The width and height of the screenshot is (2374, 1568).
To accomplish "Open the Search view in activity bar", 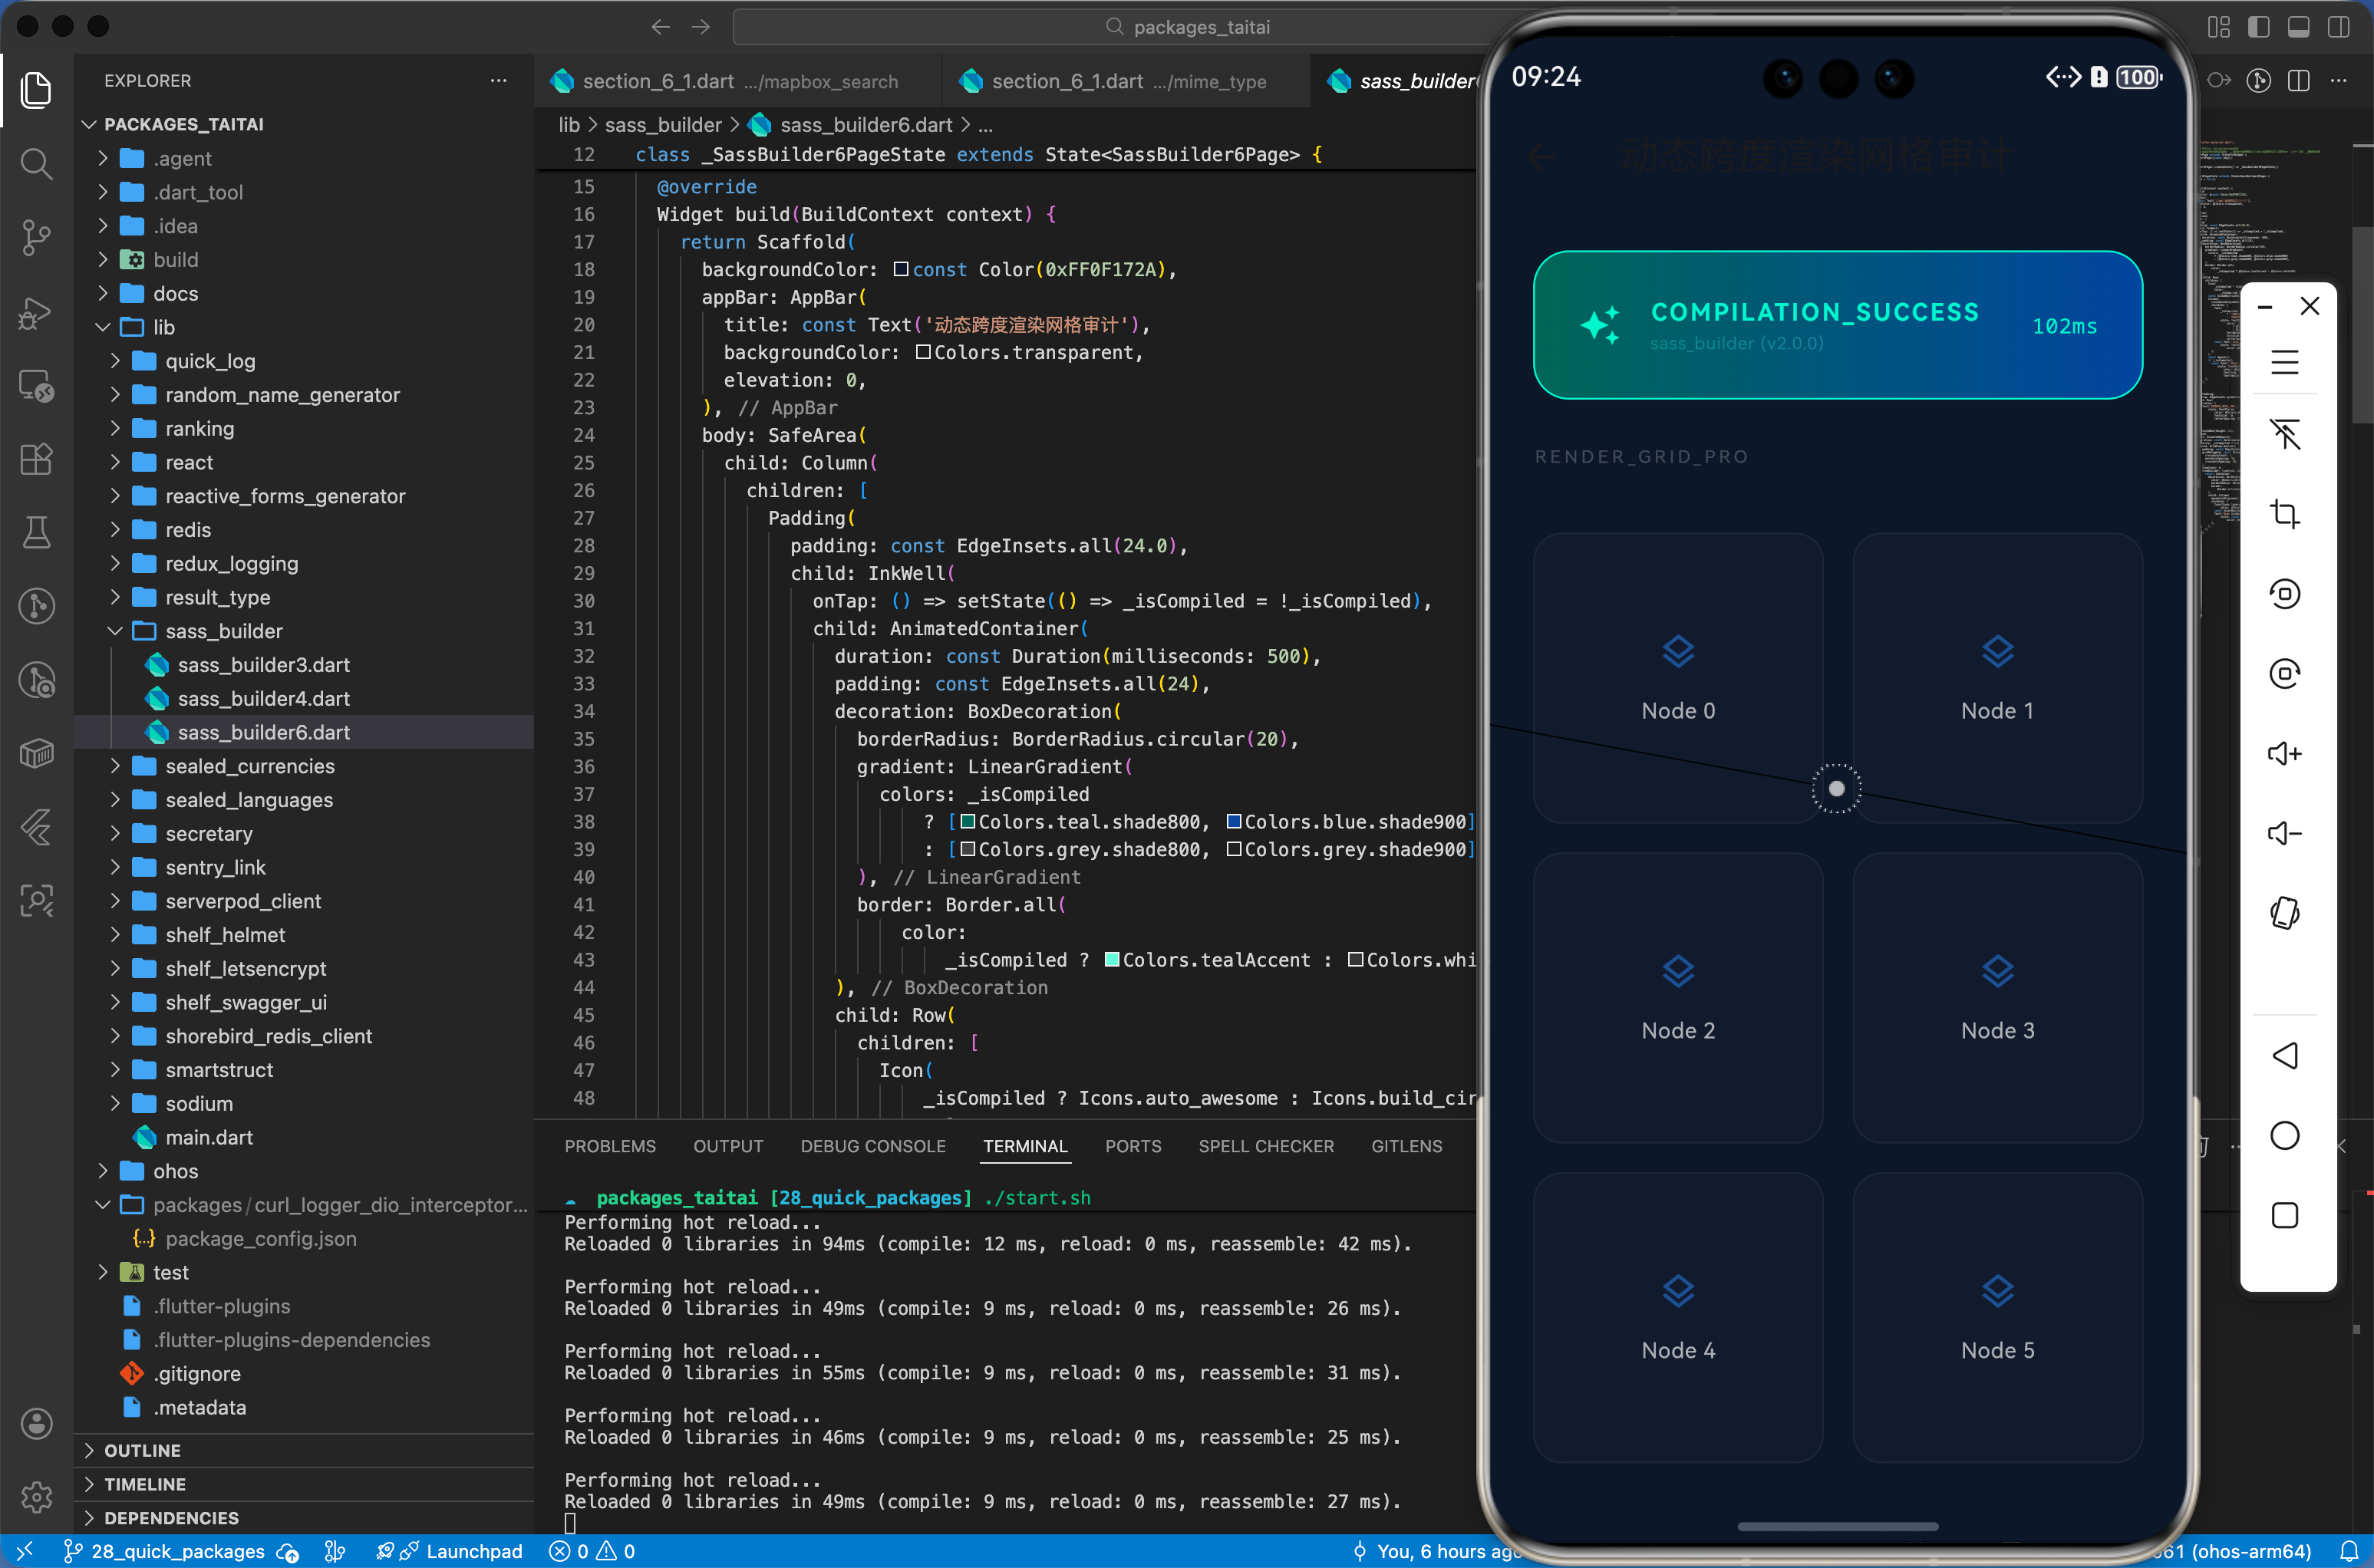I will click(x=36, y=163).
